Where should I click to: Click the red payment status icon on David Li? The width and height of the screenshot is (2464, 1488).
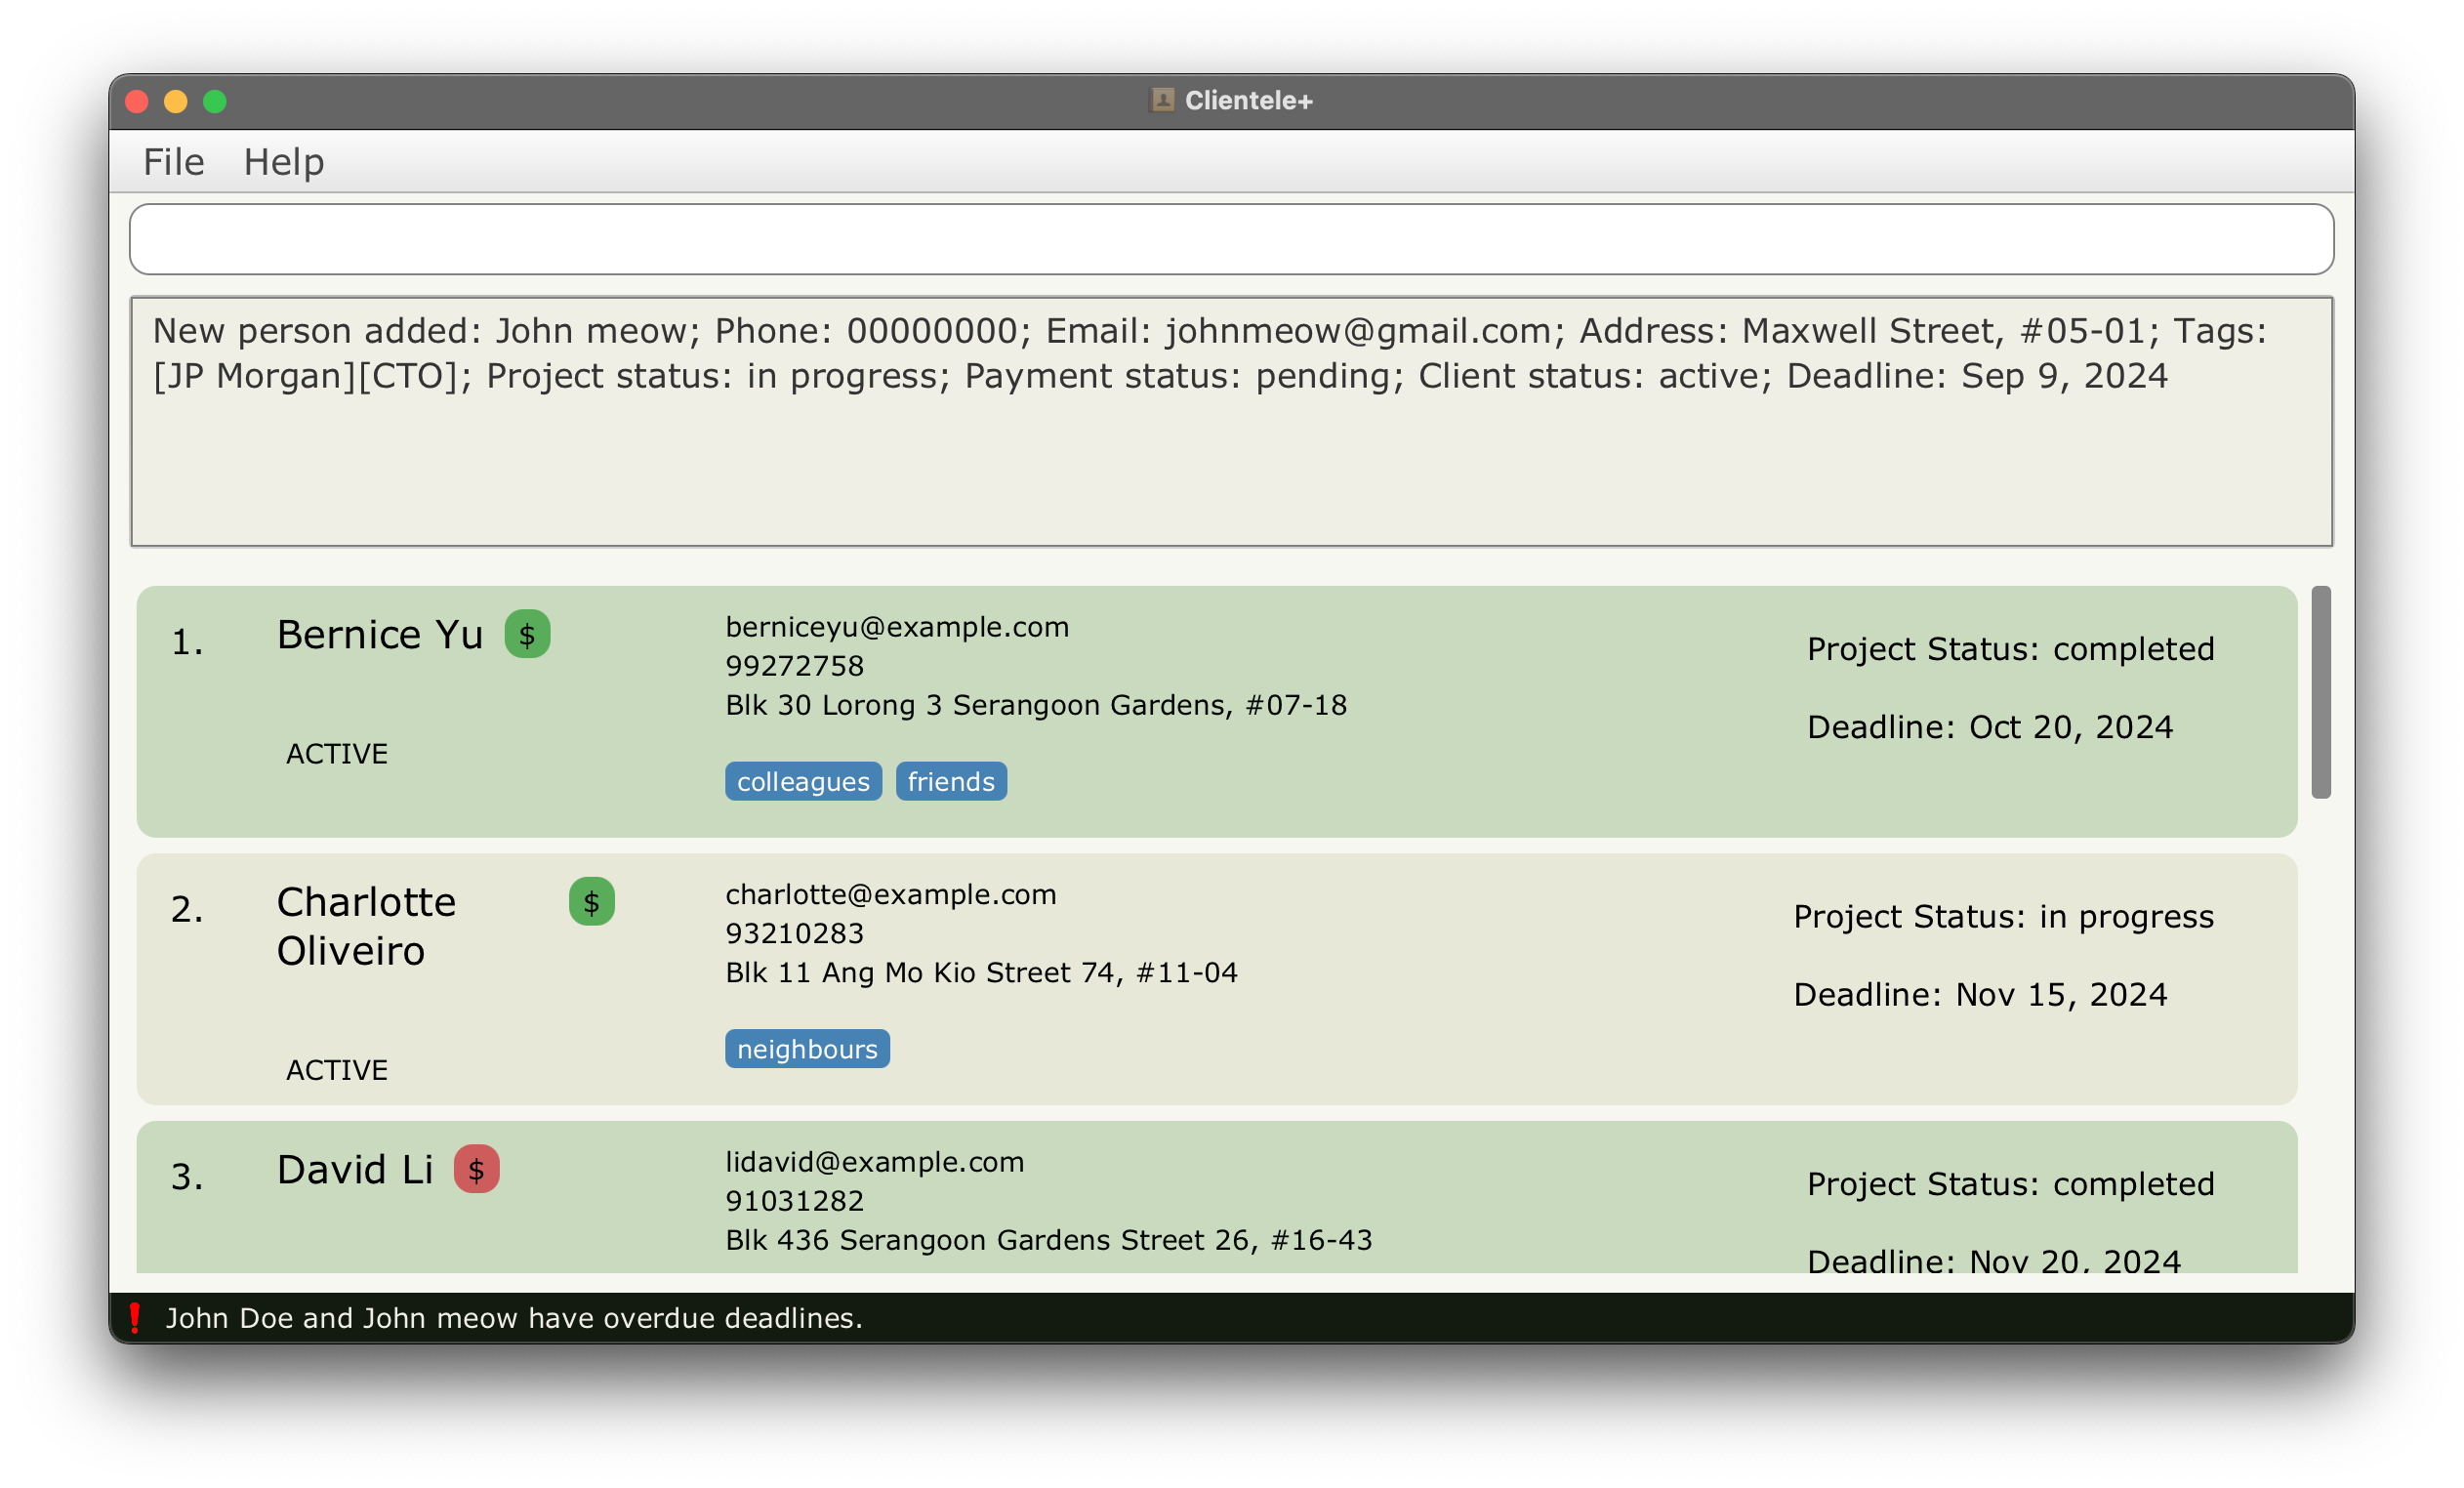pos(477,1168)
